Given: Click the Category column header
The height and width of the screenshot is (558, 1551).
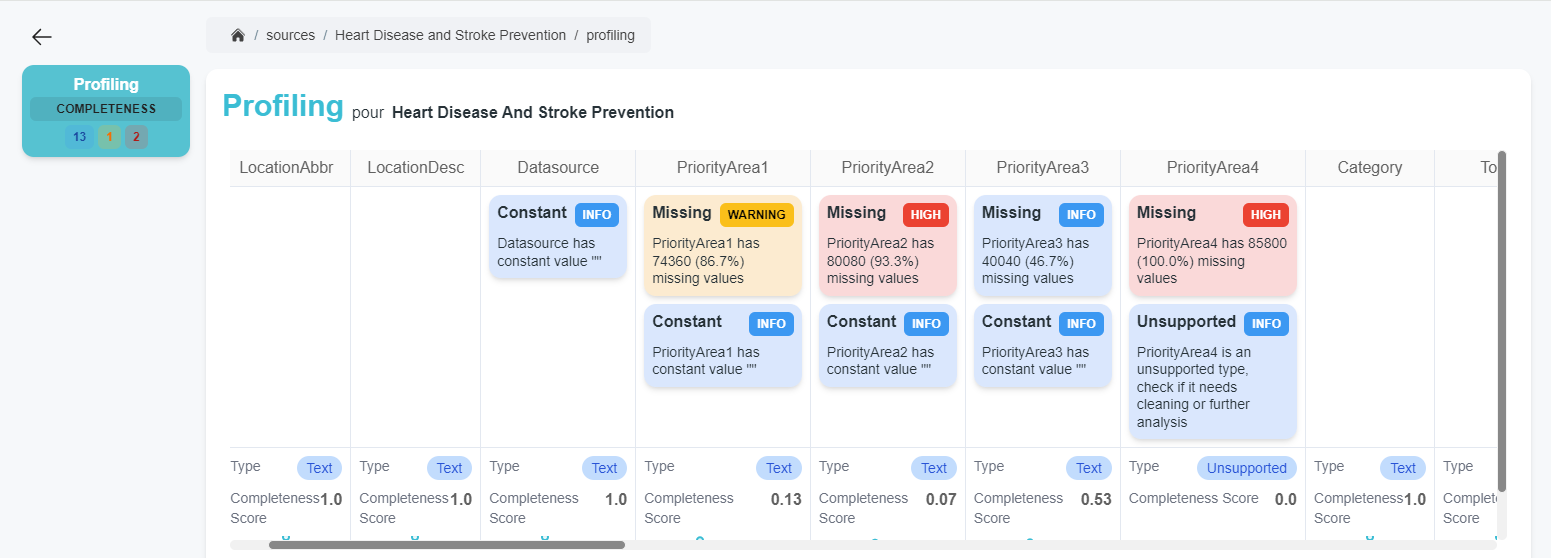Looking at the screenshot, I should 1369,168.
